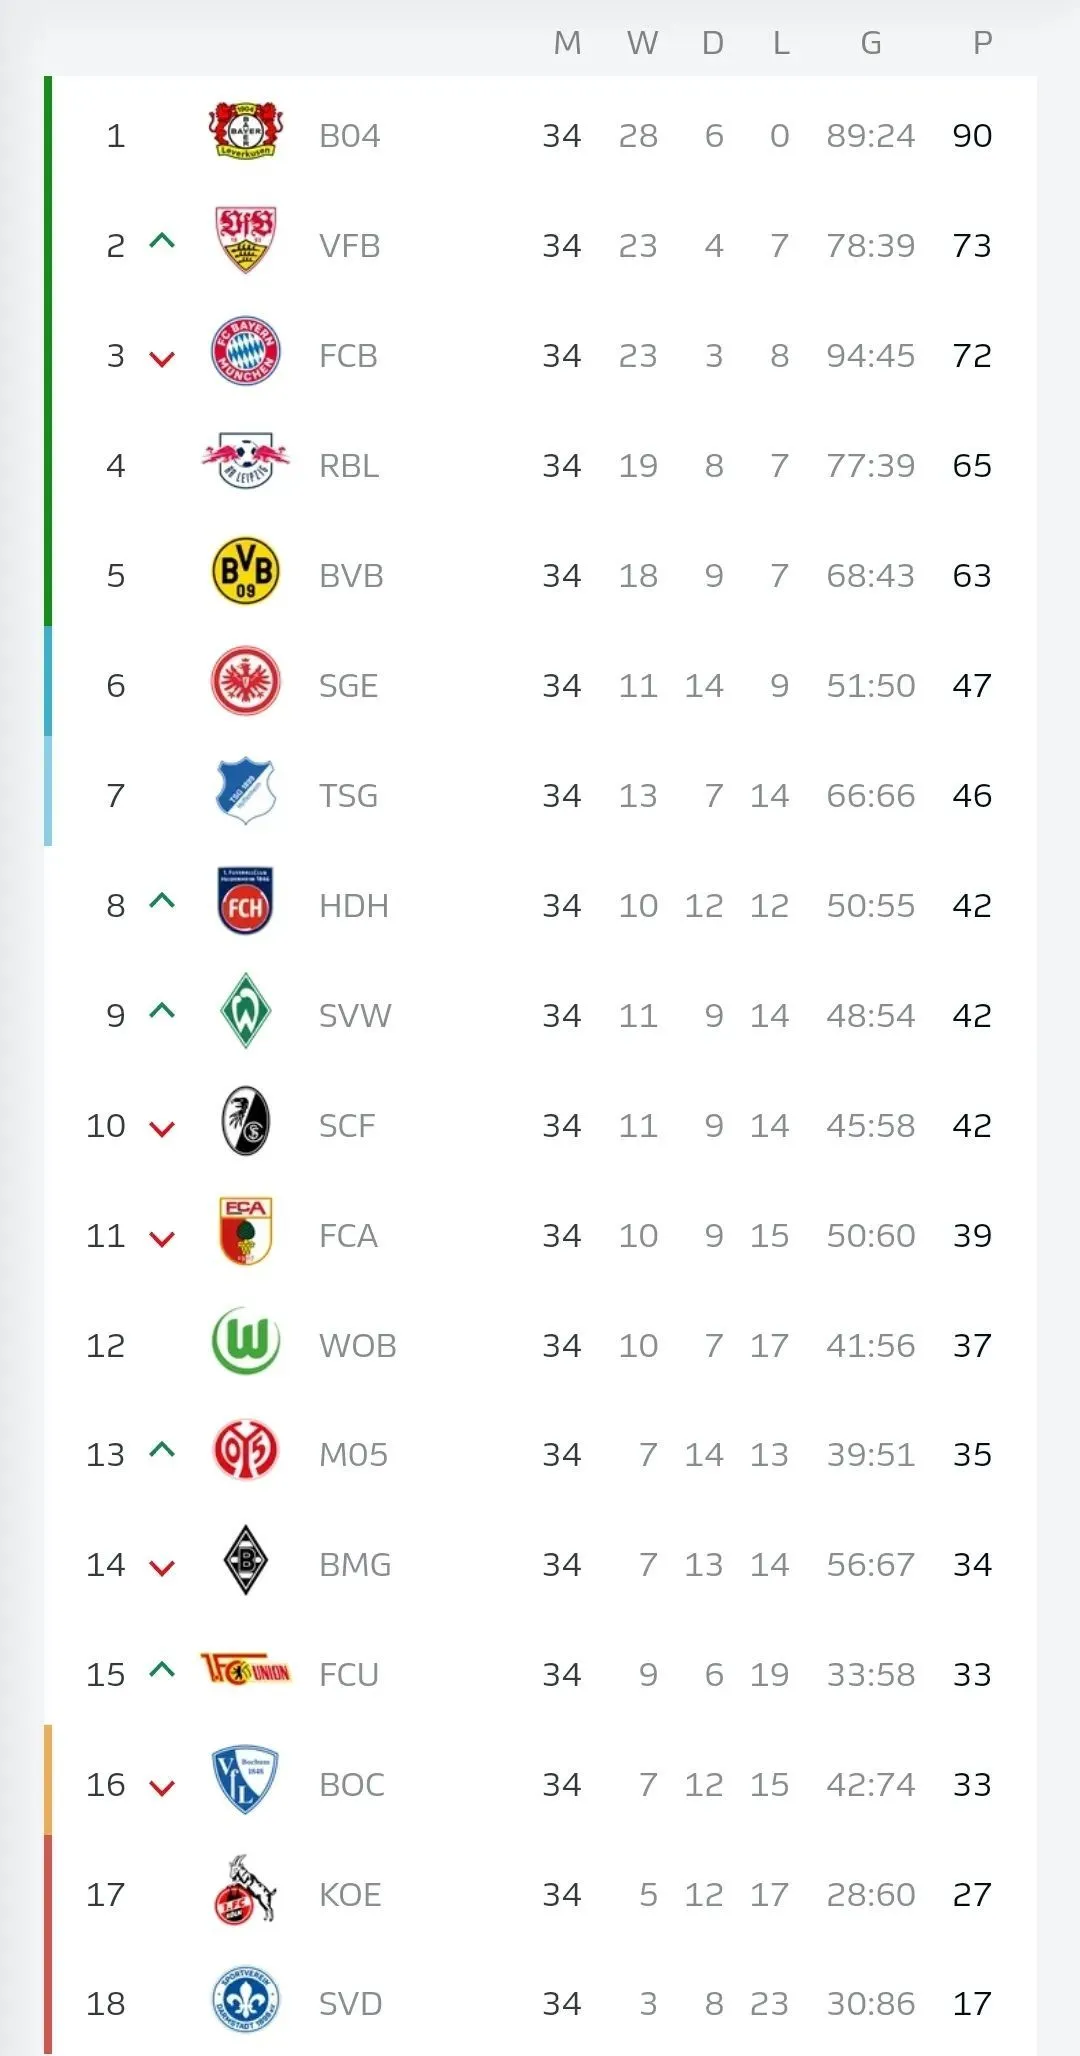1080x2056 pixels.
Task: Click the Bayer Leverkusen club crest
Action: [x=245, y=131]
